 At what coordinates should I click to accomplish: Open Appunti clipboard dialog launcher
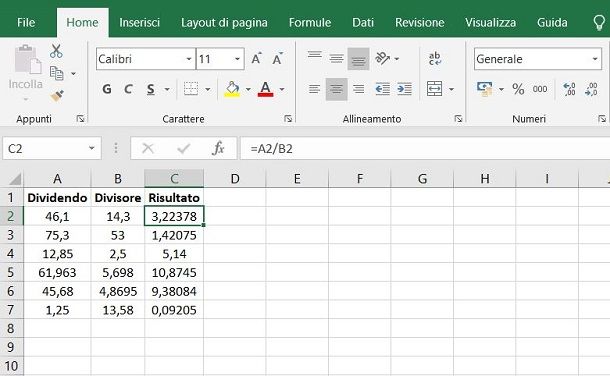[x=81, y=119]
